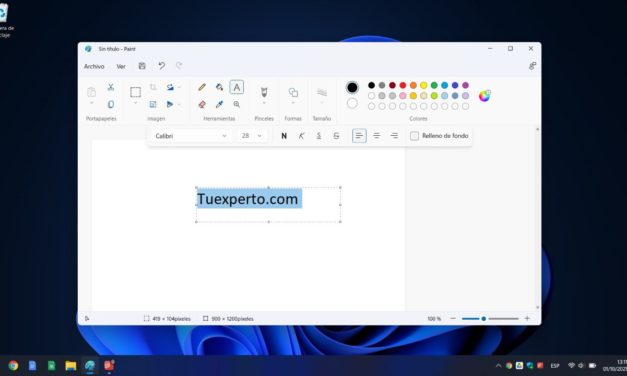Click the Flip image icon
The width and height of the screenshot is (627, 376).
coord(170,104)
